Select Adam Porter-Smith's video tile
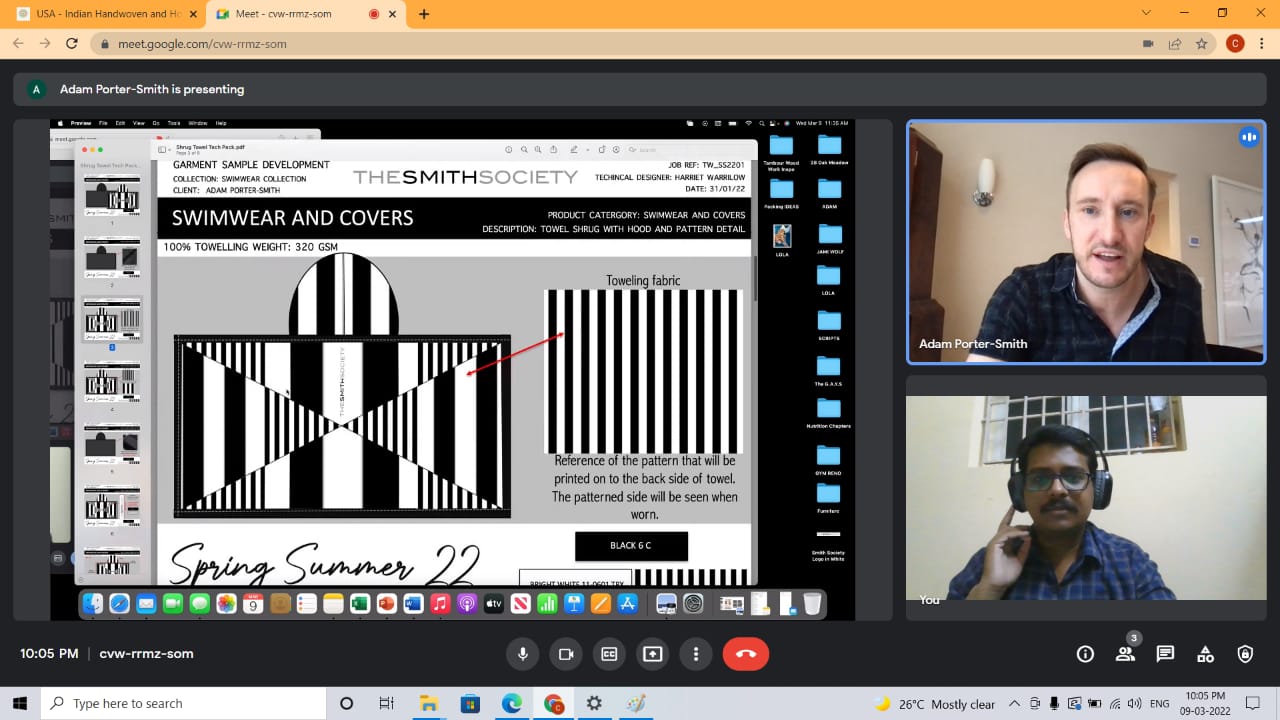 tap(1085, 242)
